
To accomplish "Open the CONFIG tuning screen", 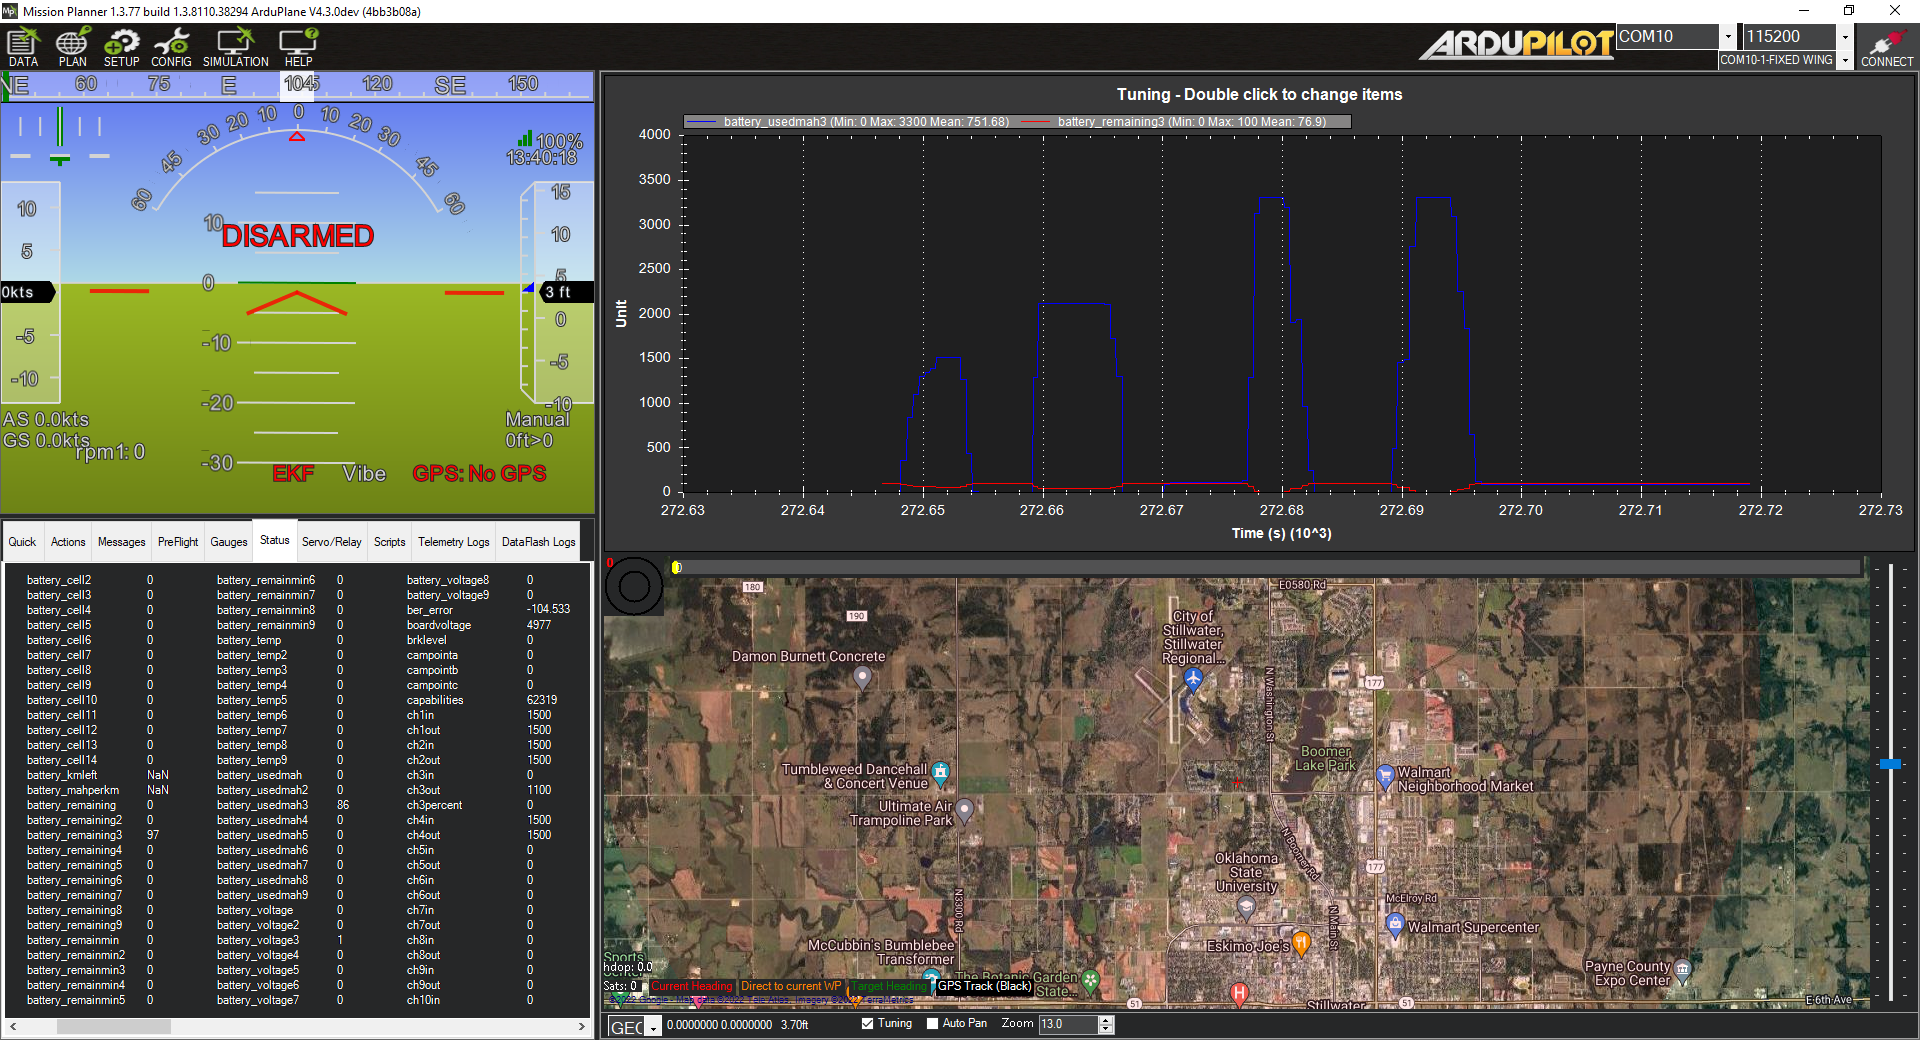I will coord(171,47).
